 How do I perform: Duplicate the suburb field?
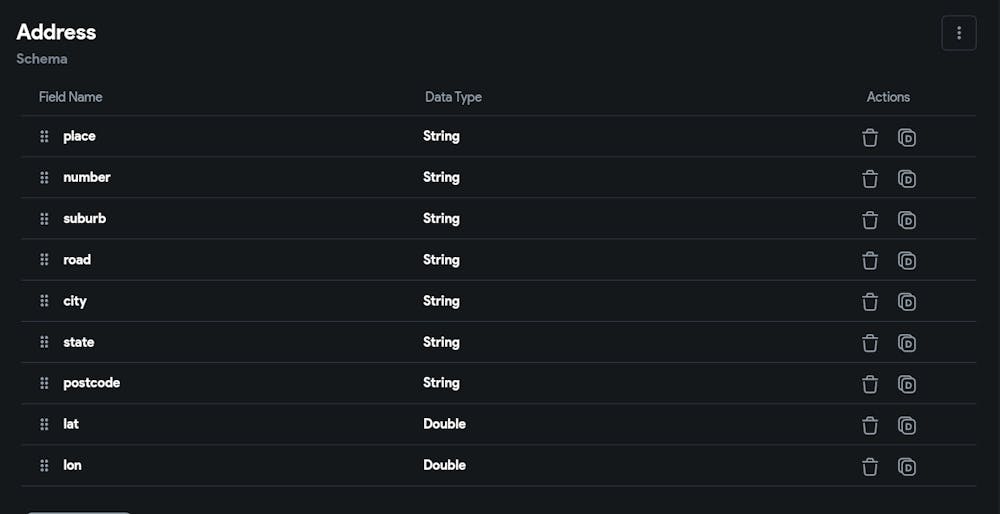907,219
